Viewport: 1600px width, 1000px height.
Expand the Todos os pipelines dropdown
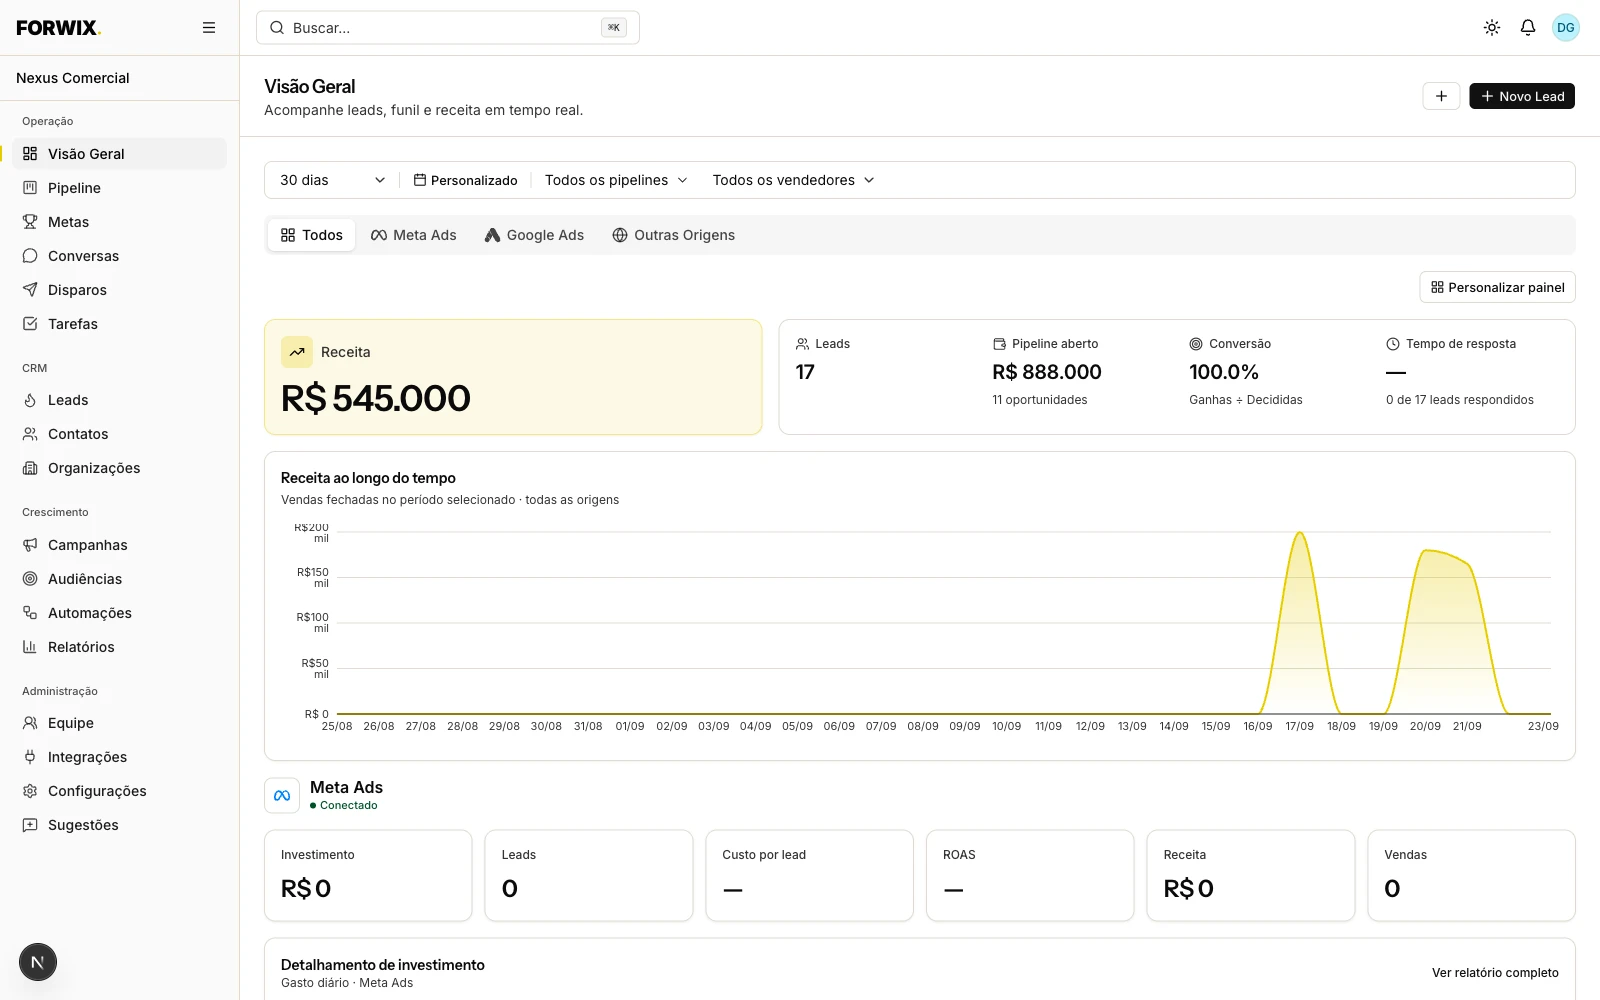click(x=616, y=180)
